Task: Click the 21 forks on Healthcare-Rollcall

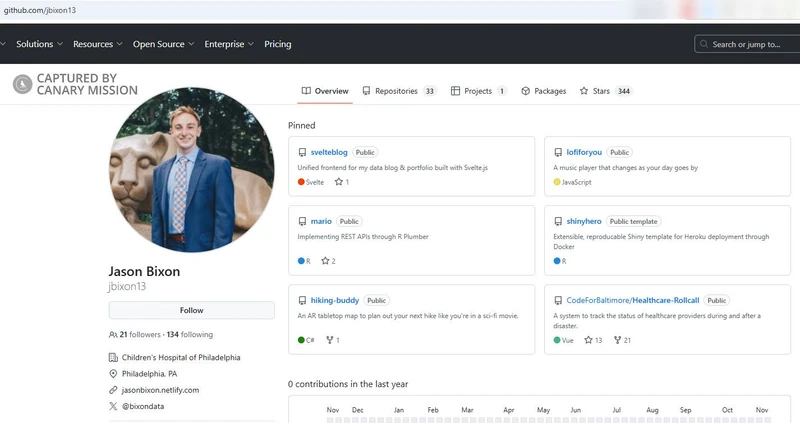Action: (x=622, y=340)
